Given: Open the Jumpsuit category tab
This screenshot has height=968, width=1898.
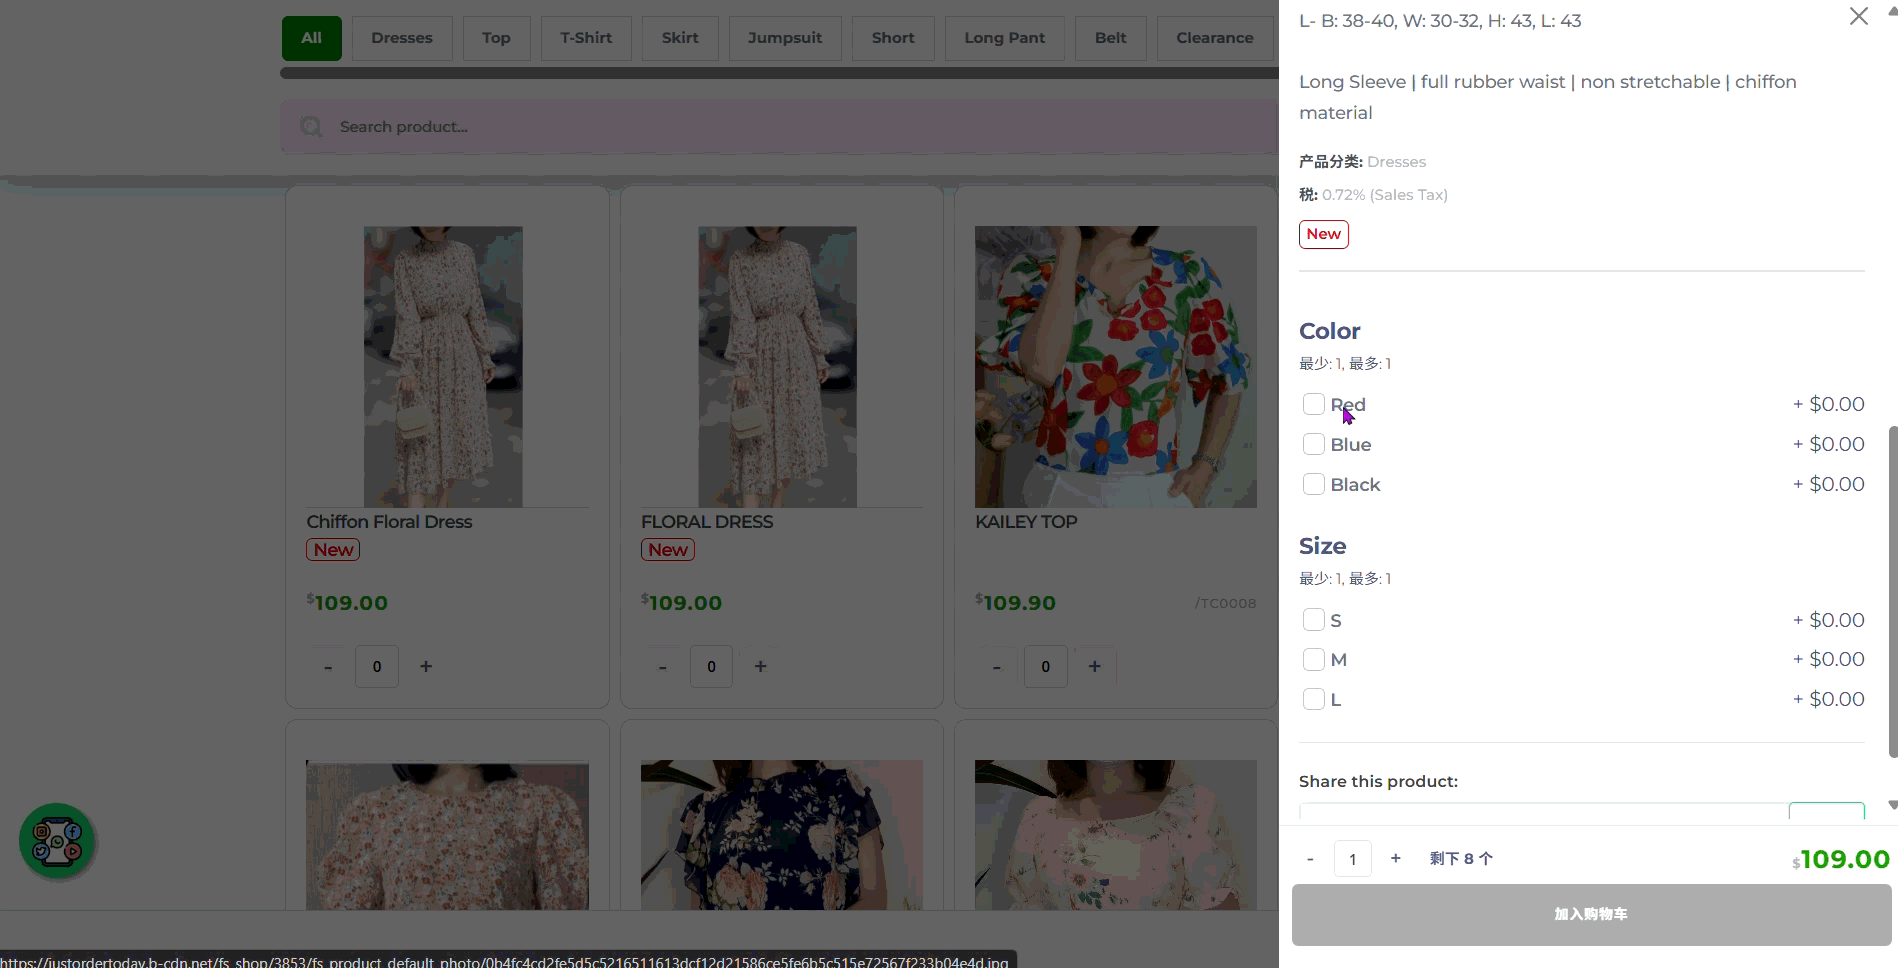Looking at the screenshot, I should [x=785, y=38].
